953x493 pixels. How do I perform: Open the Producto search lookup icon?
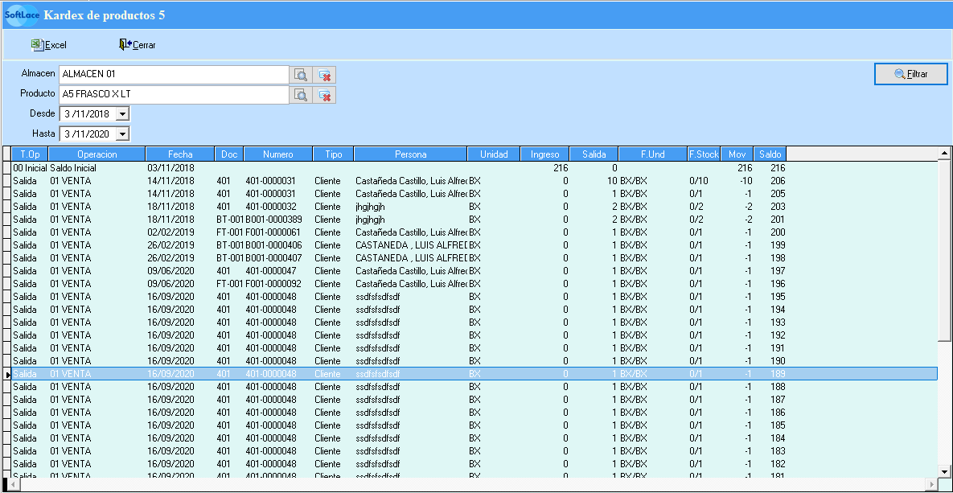coord(301,95)
